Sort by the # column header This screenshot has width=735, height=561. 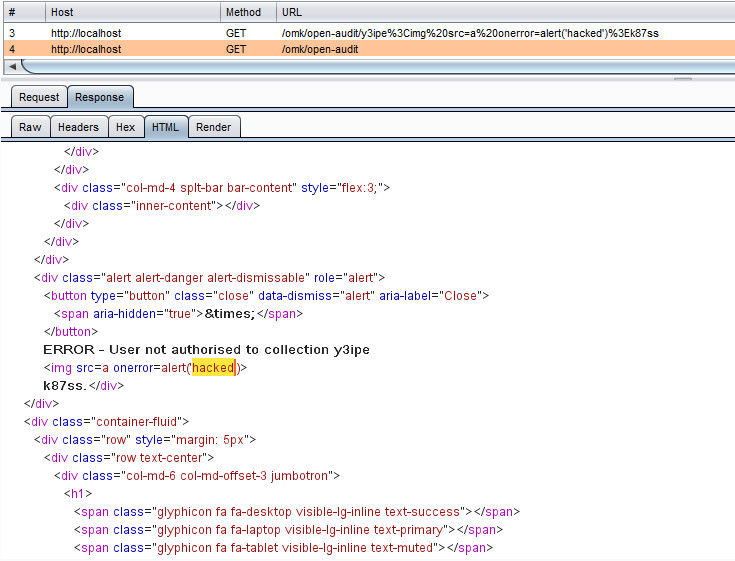click(24, 12)
